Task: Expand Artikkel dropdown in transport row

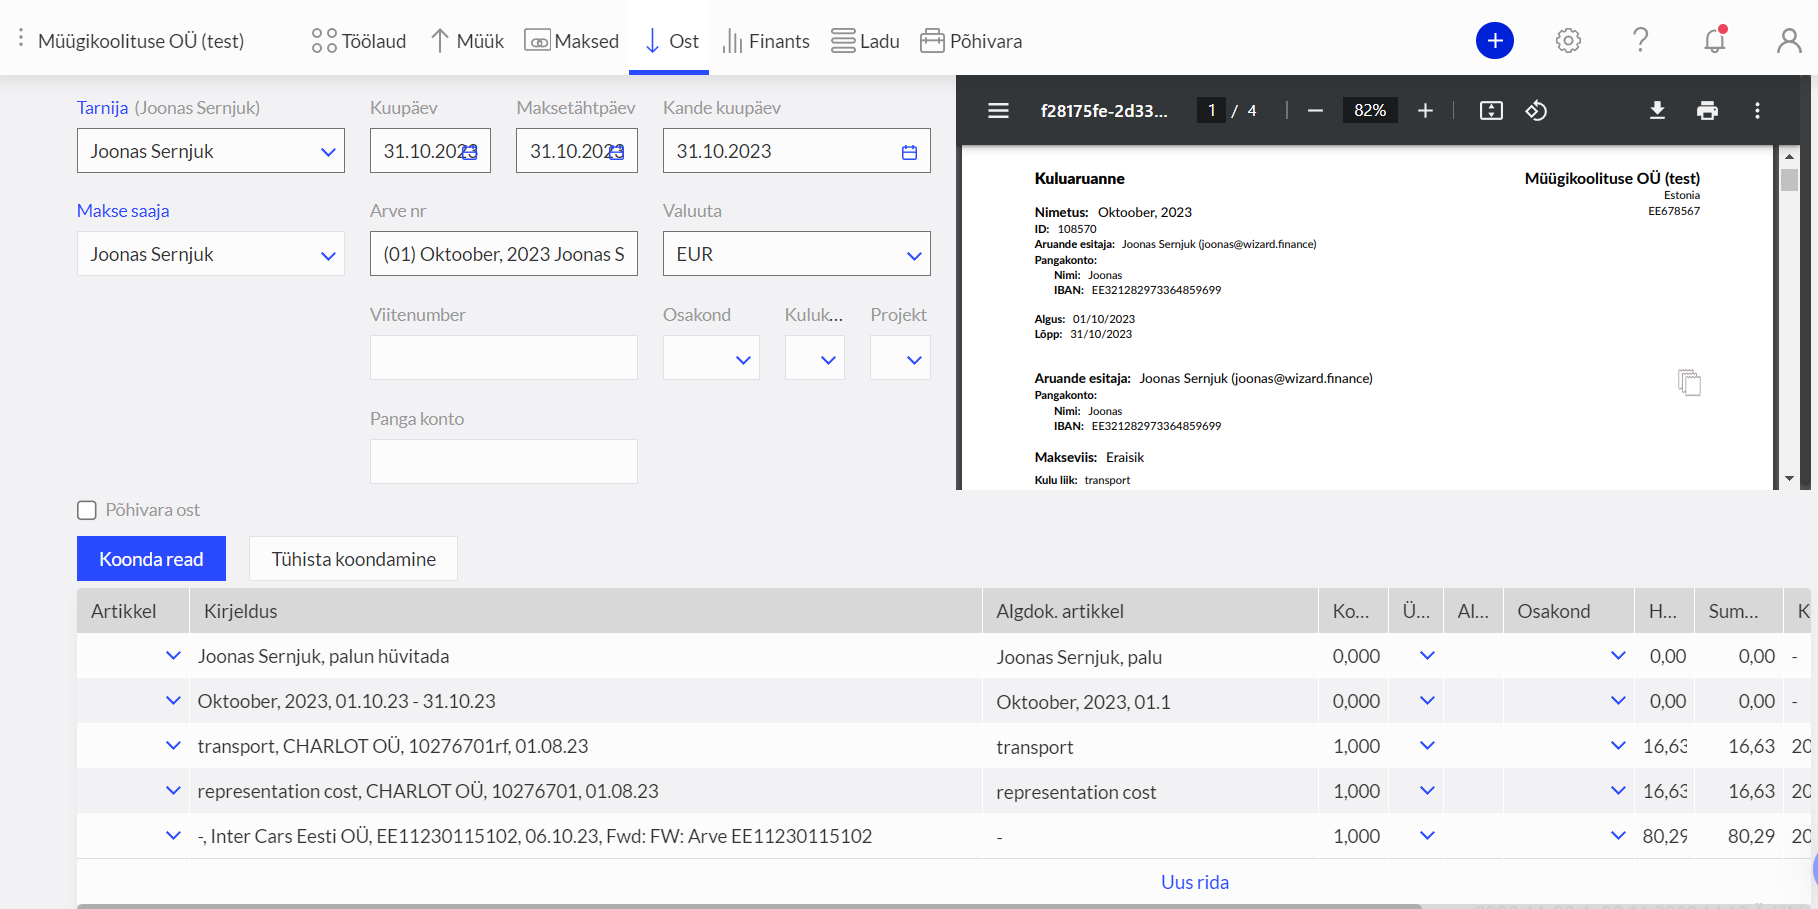Action: pyautogui.click(x=173, y=746)
